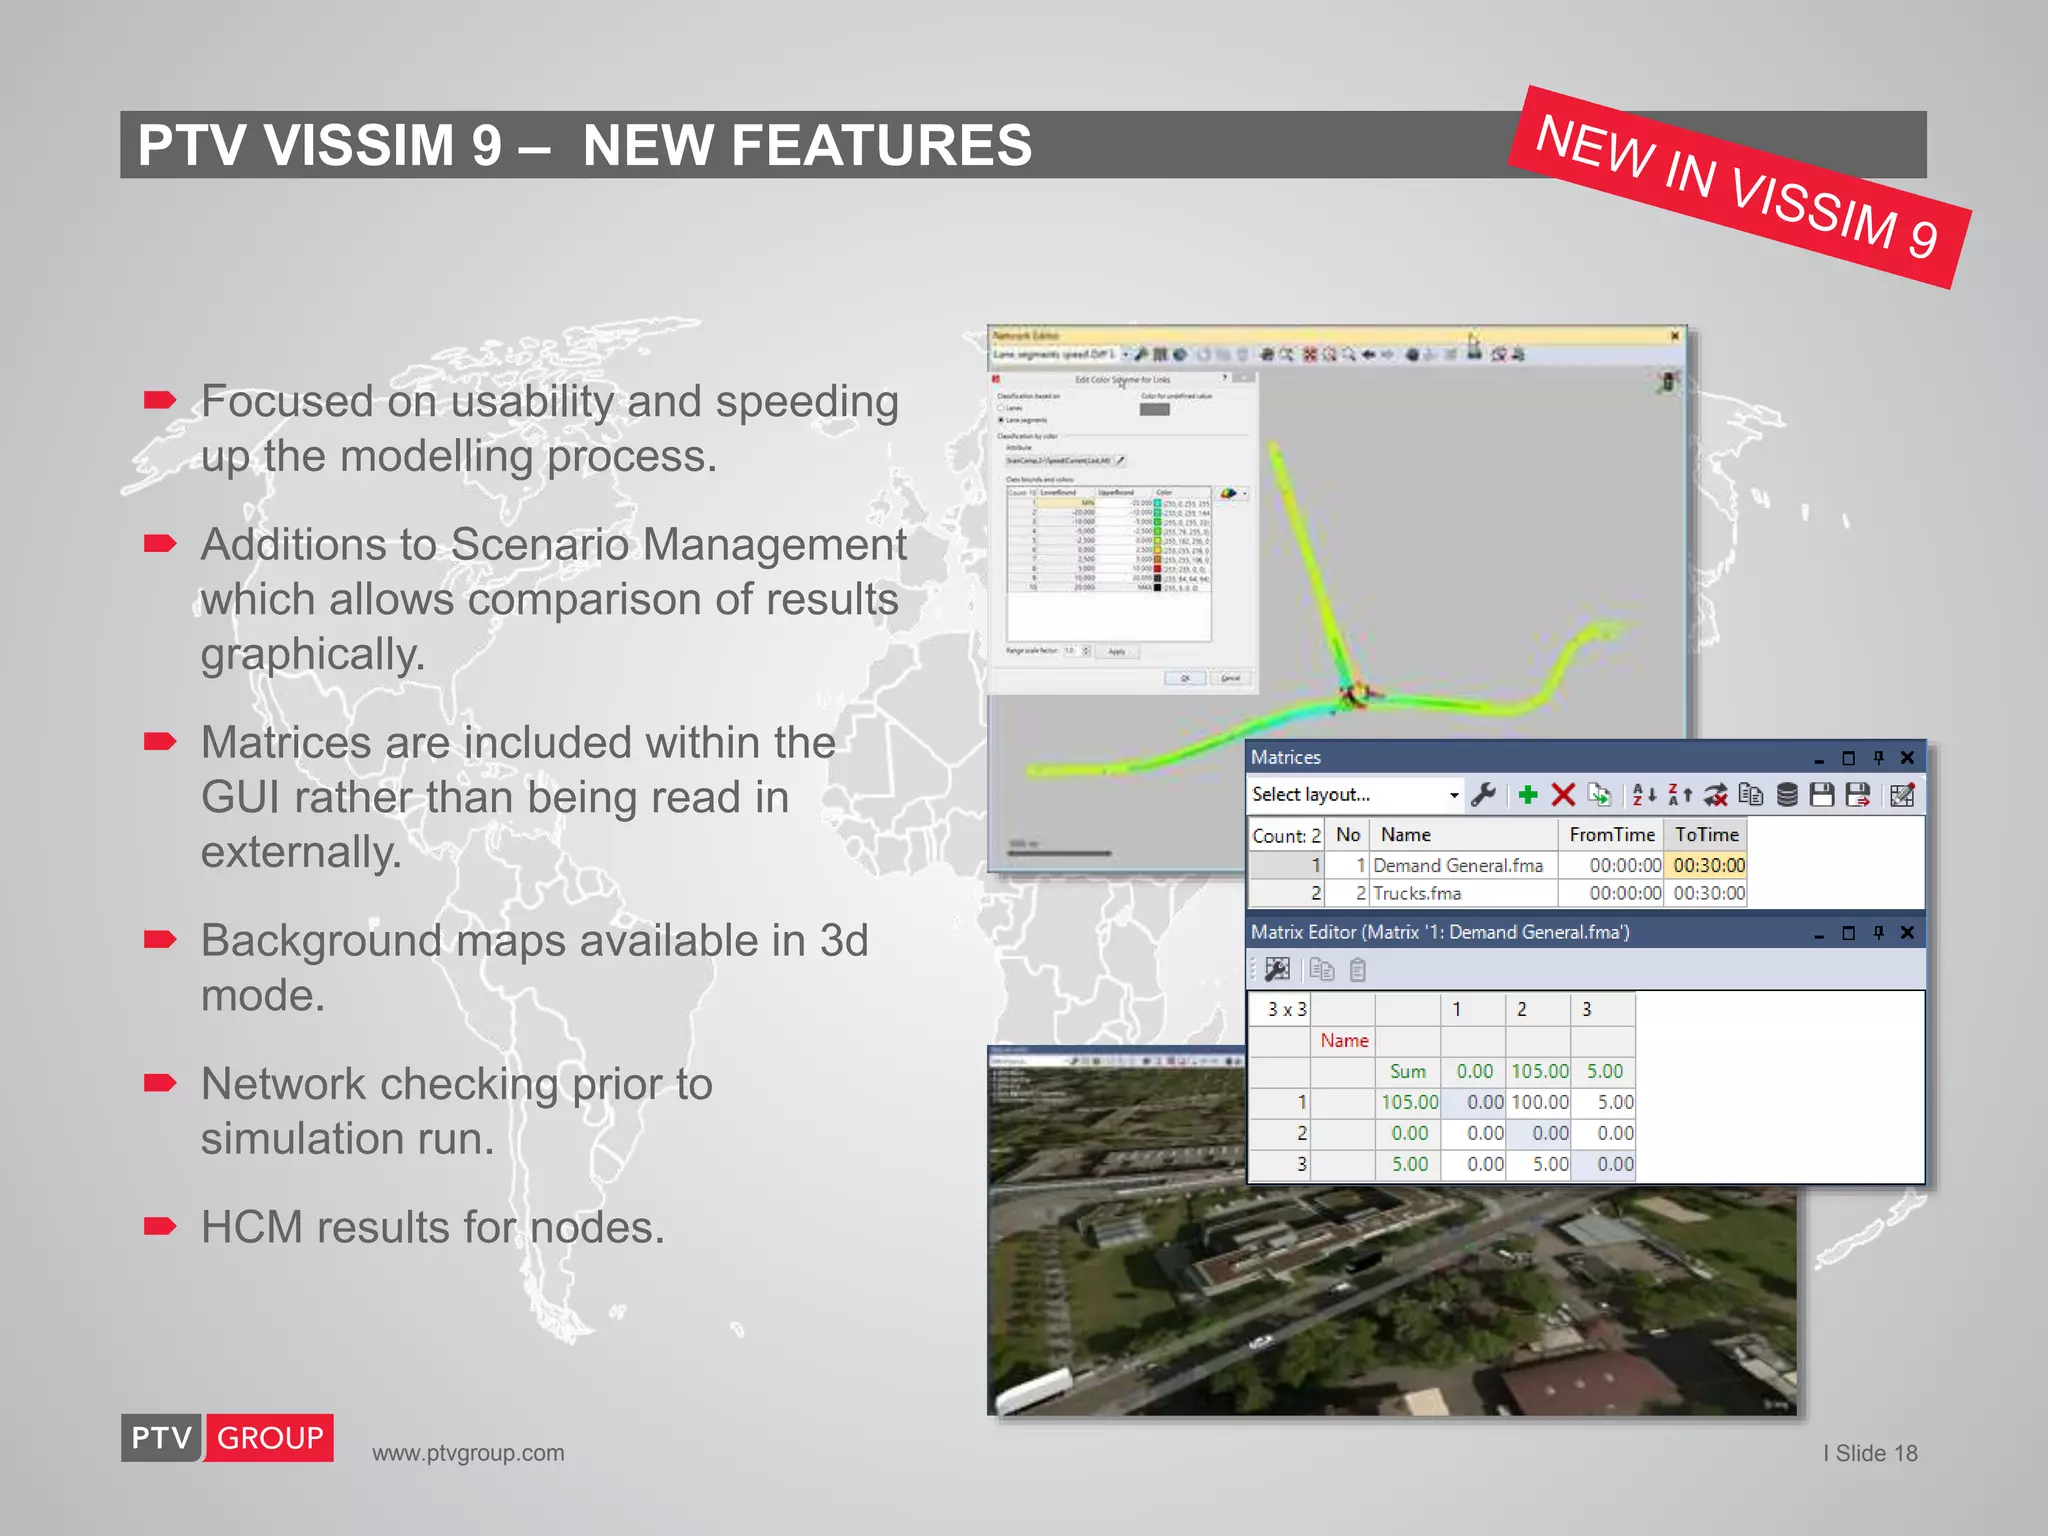
Task: Click globe icon in Network Editor toolbar
Action: (x=1180, y=354)
